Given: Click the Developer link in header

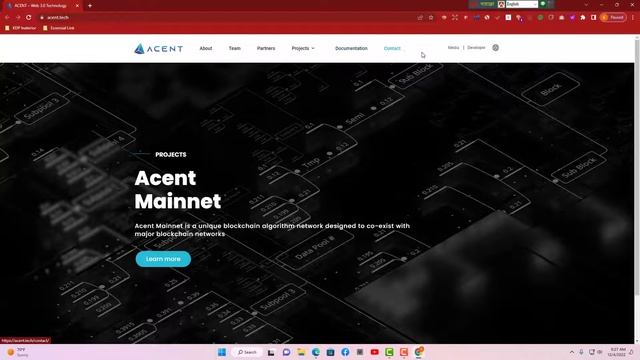Looking at the screenshot, I should point(476,47).
